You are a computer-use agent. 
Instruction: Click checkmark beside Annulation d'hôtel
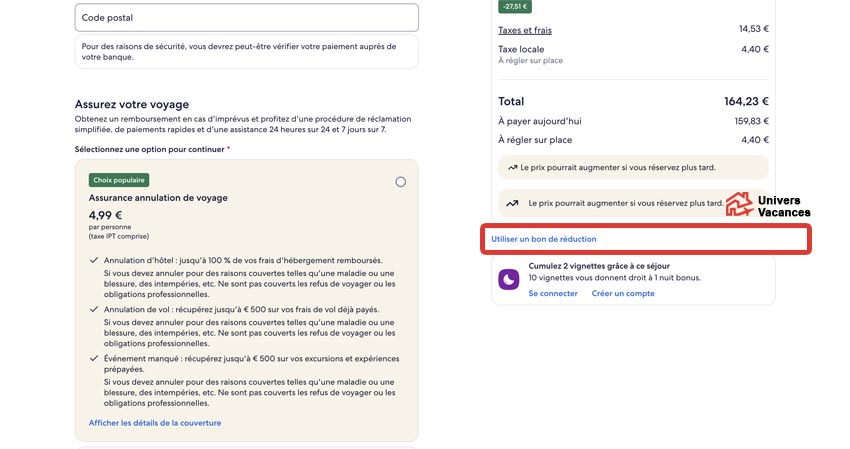pos(93,260)
